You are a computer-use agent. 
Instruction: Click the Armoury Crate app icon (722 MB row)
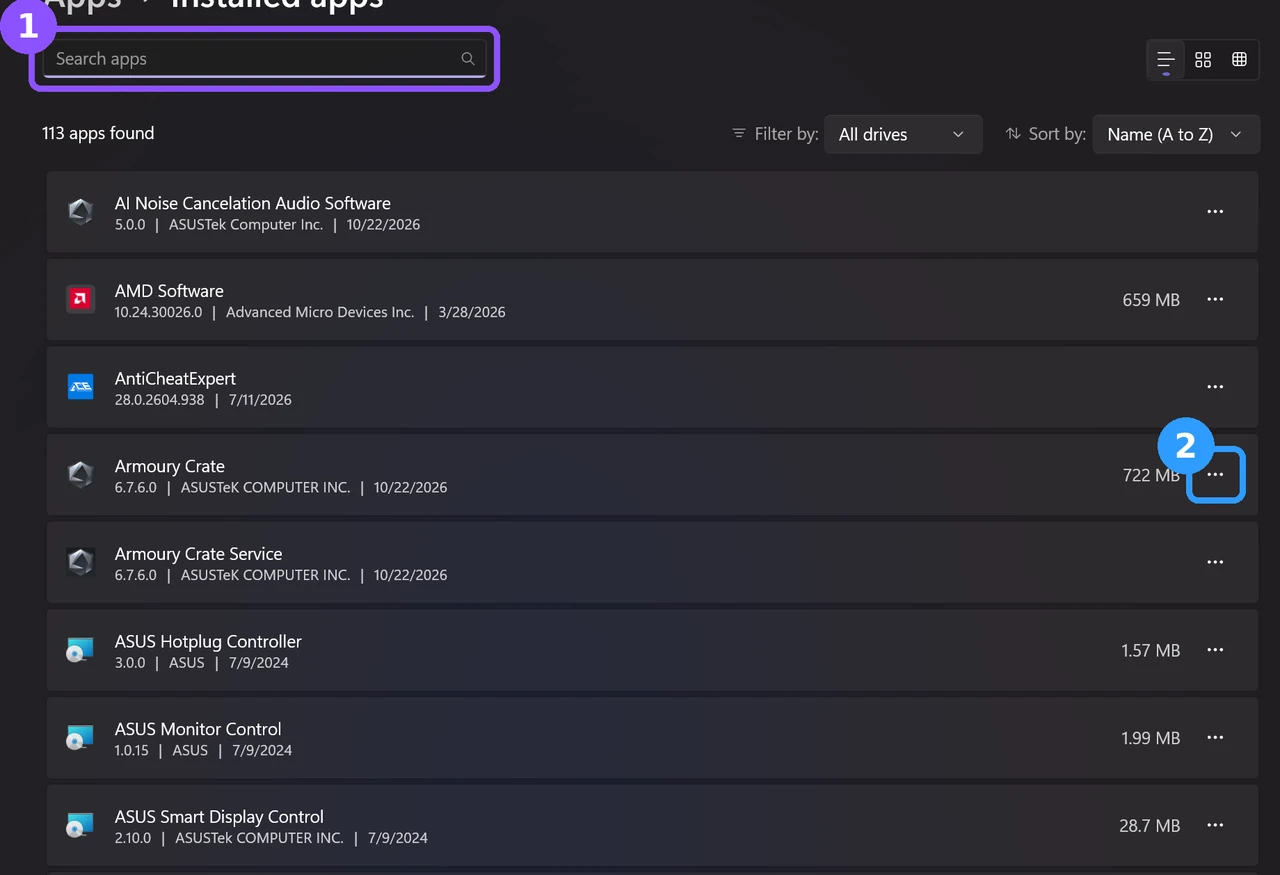coord(80,475)
